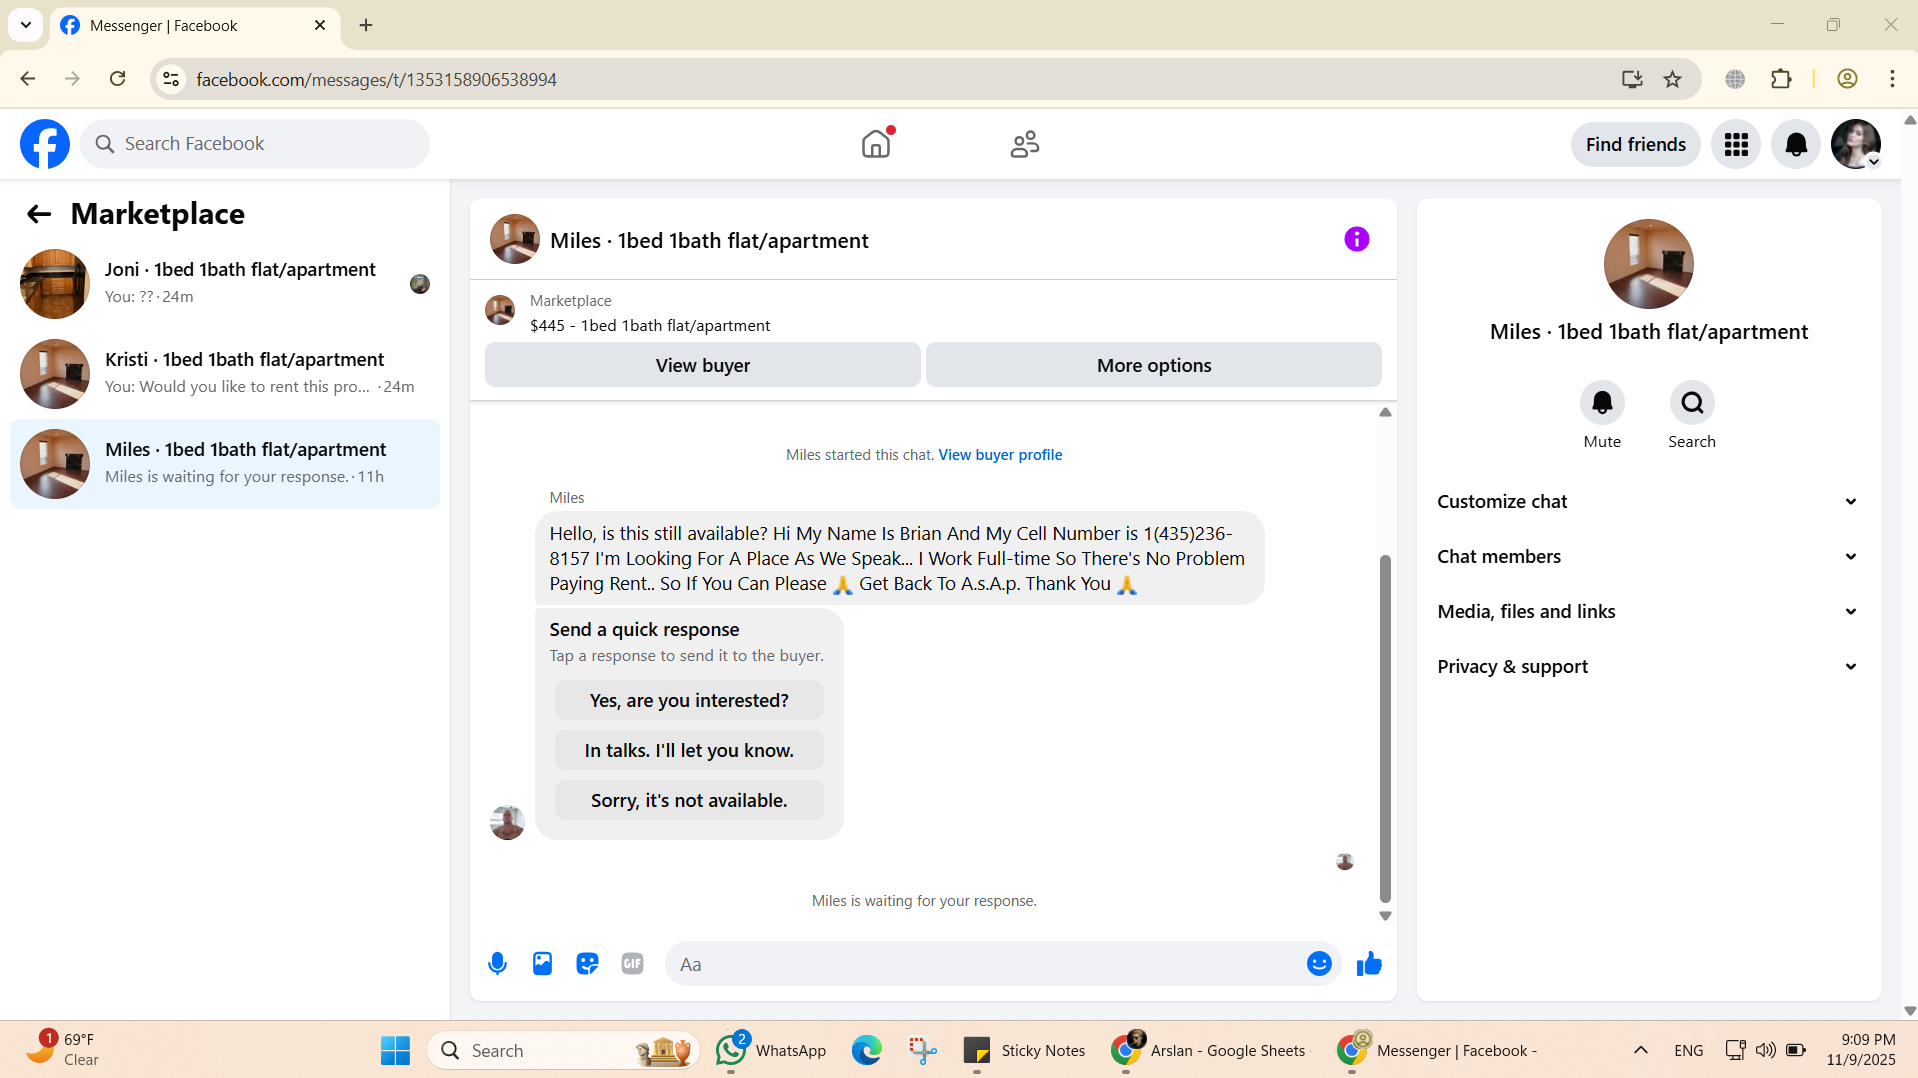
Task: Open the Facebook menu grid icon
Action: [x=1736, y=145]
